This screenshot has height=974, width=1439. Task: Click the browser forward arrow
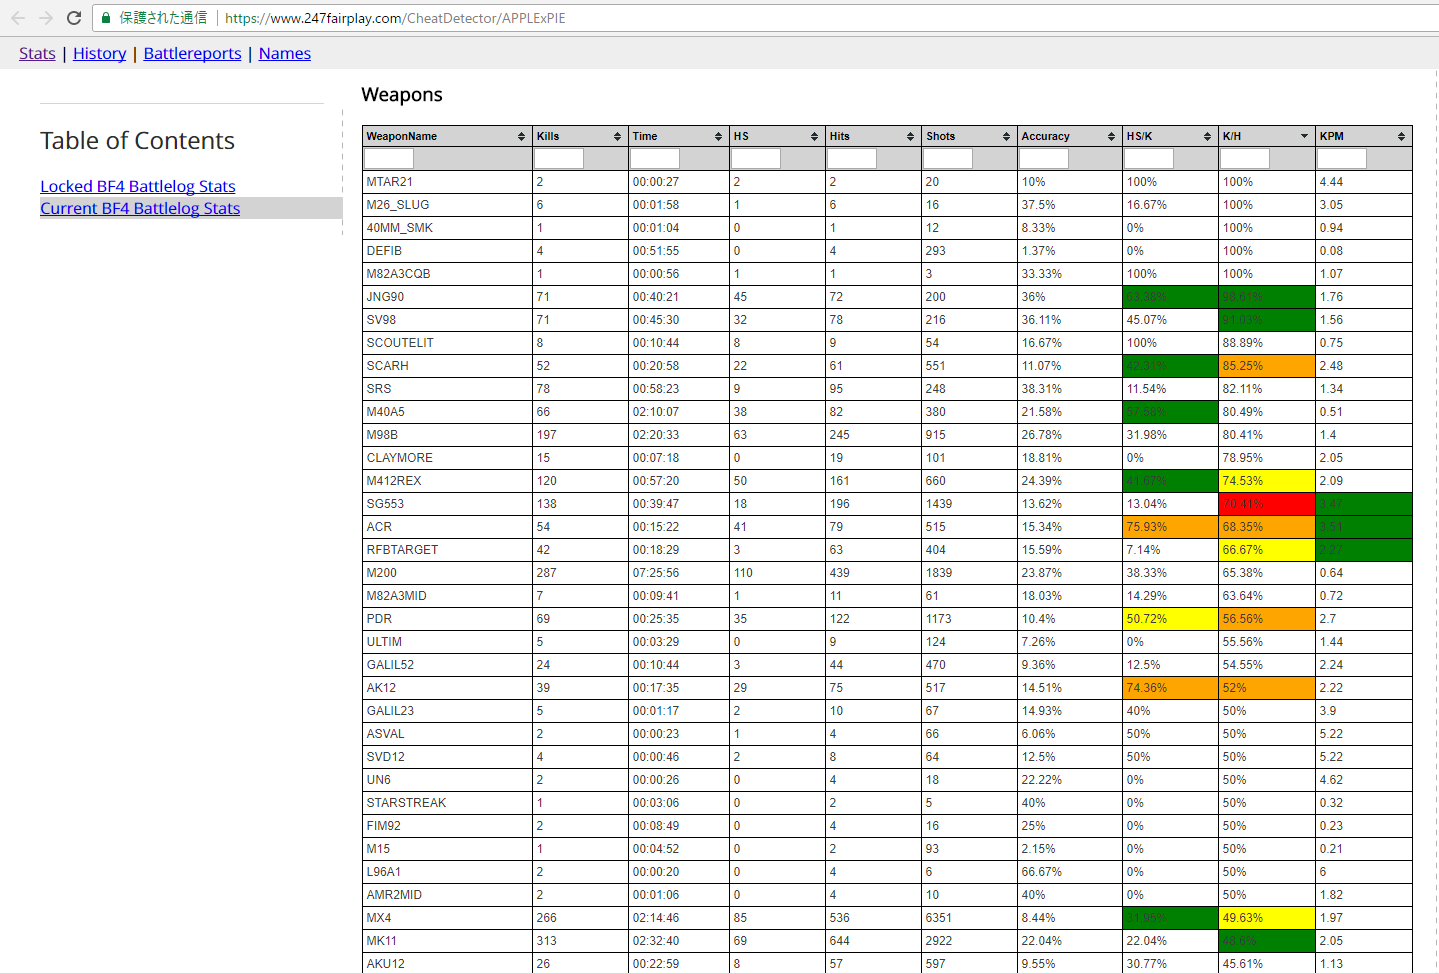coord(46,18)
